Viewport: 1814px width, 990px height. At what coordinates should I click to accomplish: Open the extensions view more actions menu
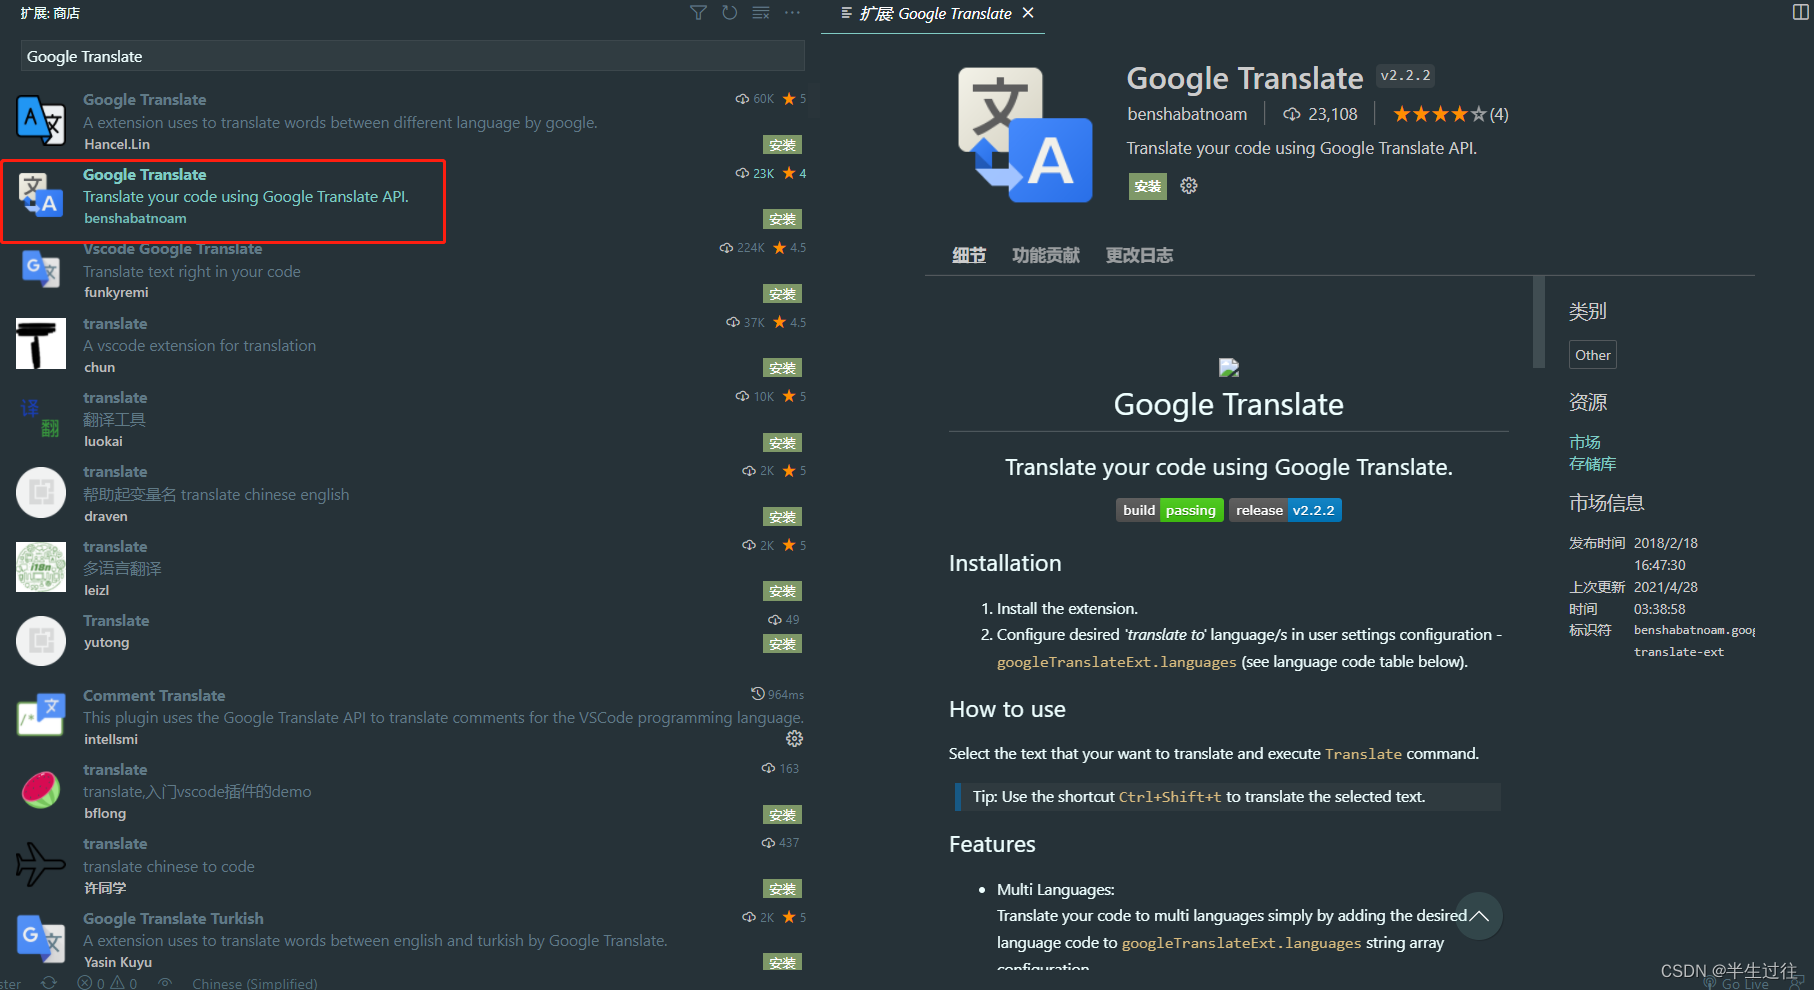pos(792,13)
